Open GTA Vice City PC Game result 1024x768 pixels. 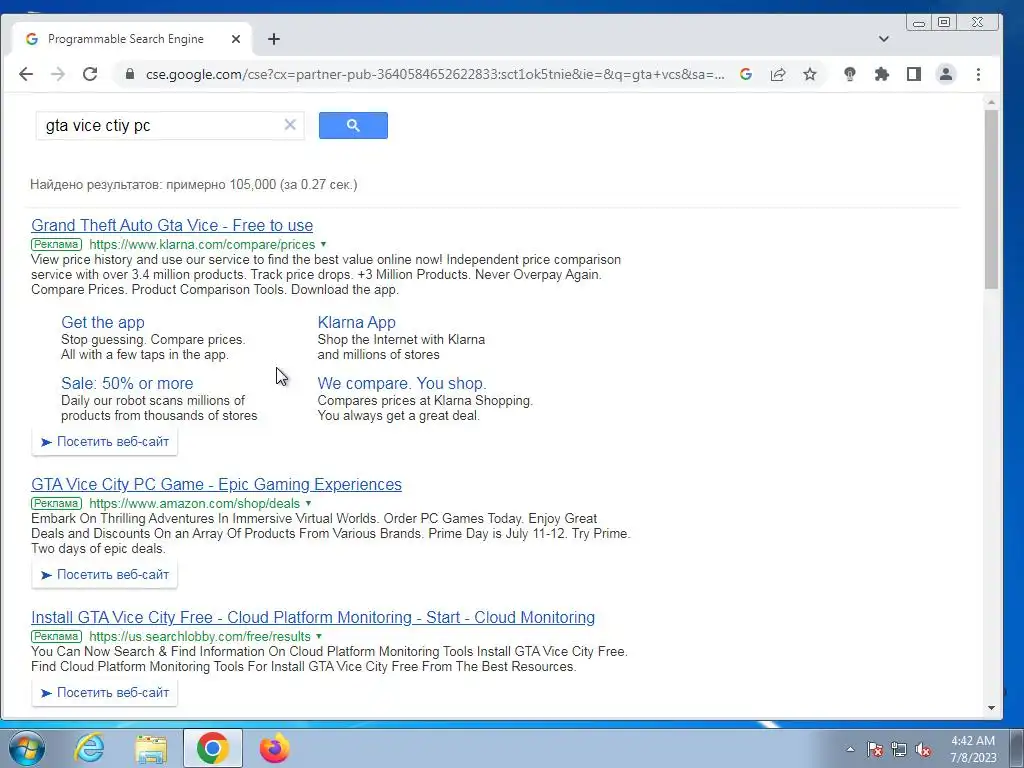coord(216,485)
